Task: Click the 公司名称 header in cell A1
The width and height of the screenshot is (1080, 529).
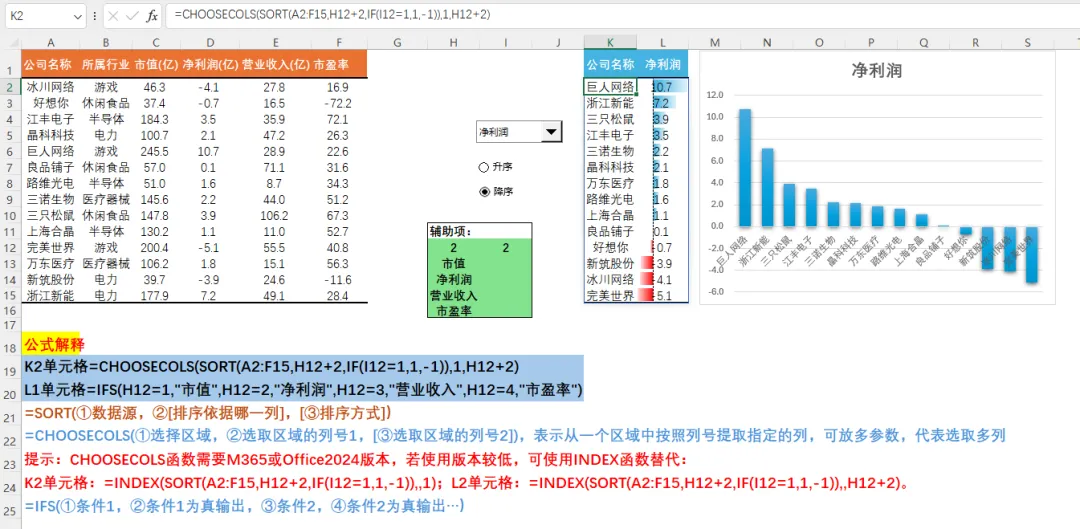Action: 50,65
